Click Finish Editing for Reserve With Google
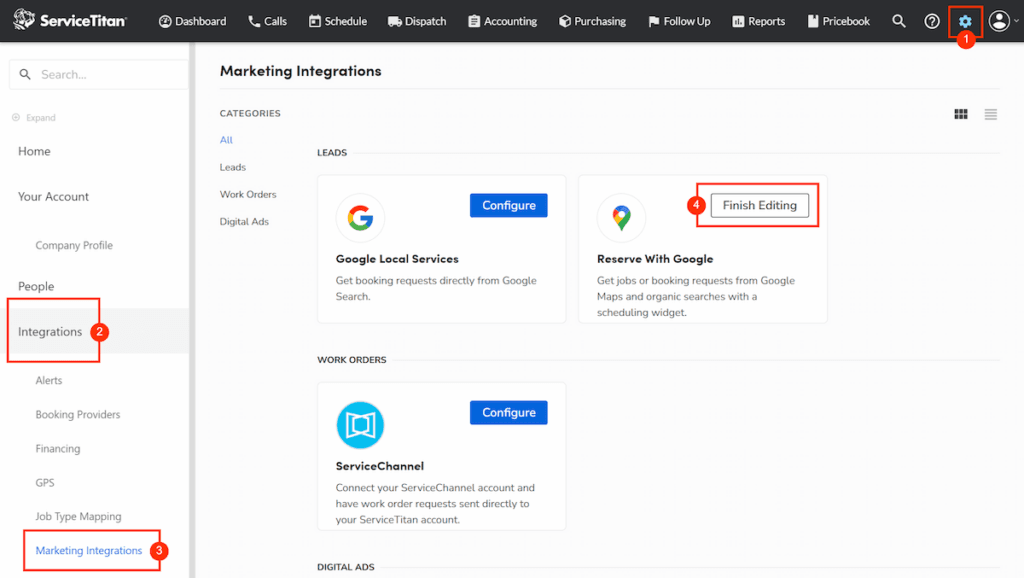The height and width of the screenshot is (578, 1024). coord(758,205)
